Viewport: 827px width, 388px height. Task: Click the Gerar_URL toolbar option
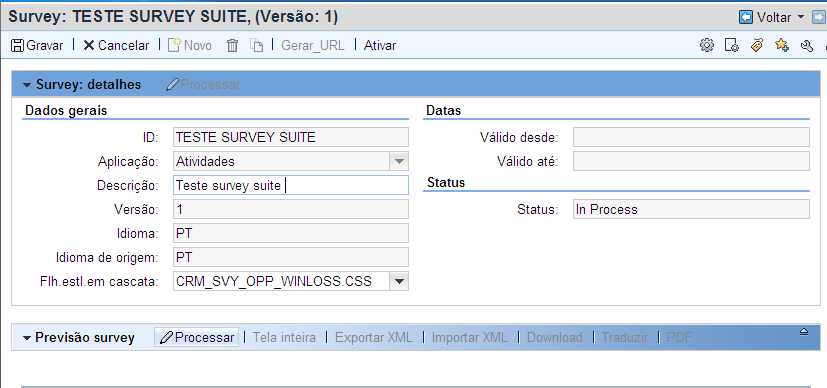tap(313, 45)
